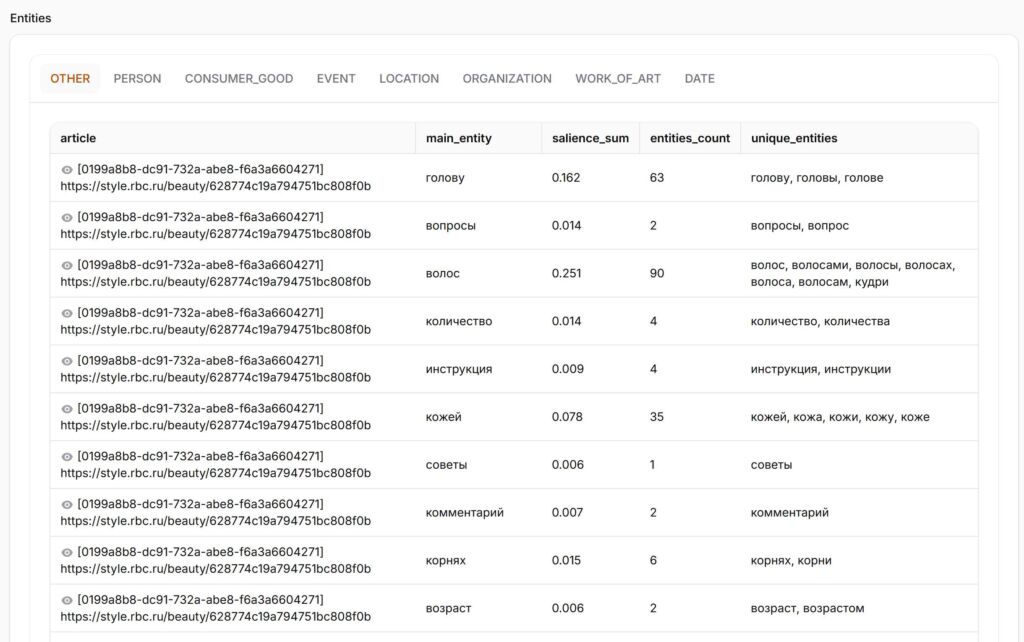Viewport: 1024px width, 642px height.
Task: Open article link in the голову row
Action: coord(215,186)
